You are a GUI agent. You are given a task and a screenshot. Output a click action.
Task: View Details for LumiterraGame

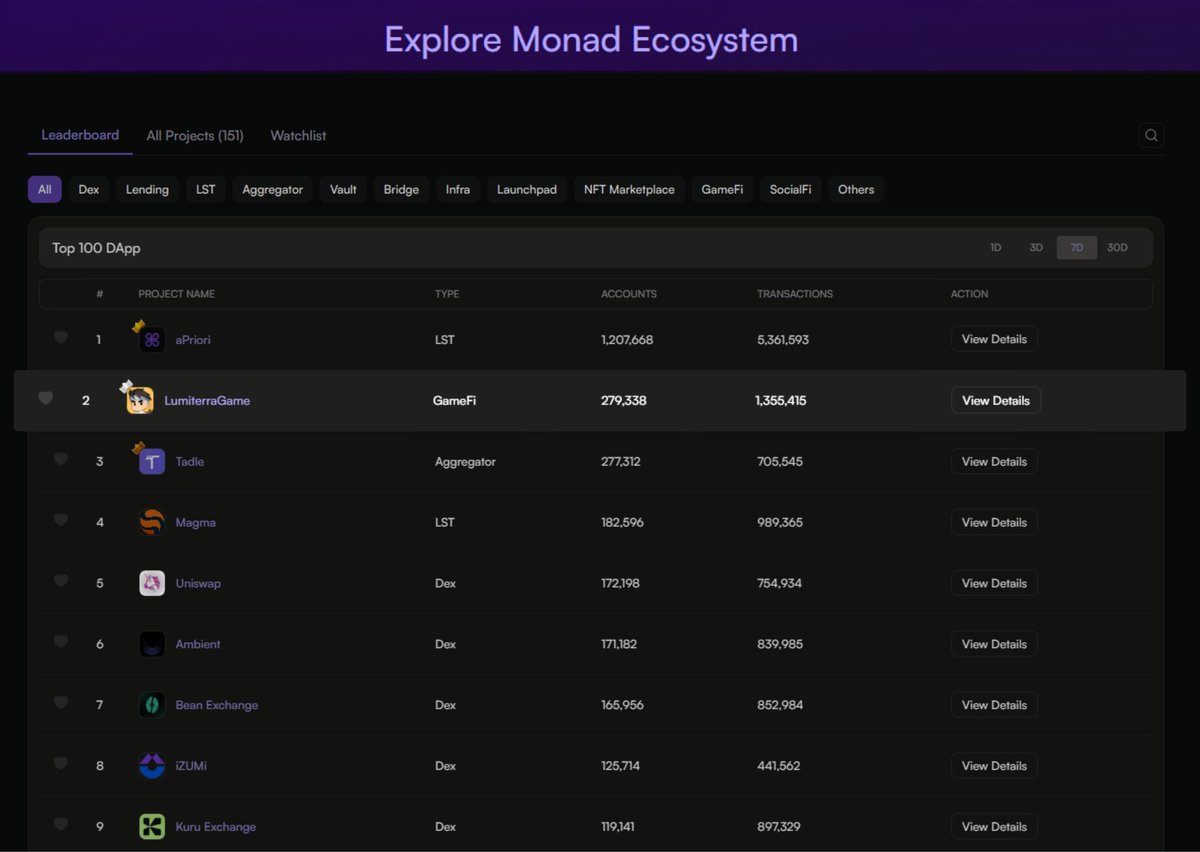(996, 400)
